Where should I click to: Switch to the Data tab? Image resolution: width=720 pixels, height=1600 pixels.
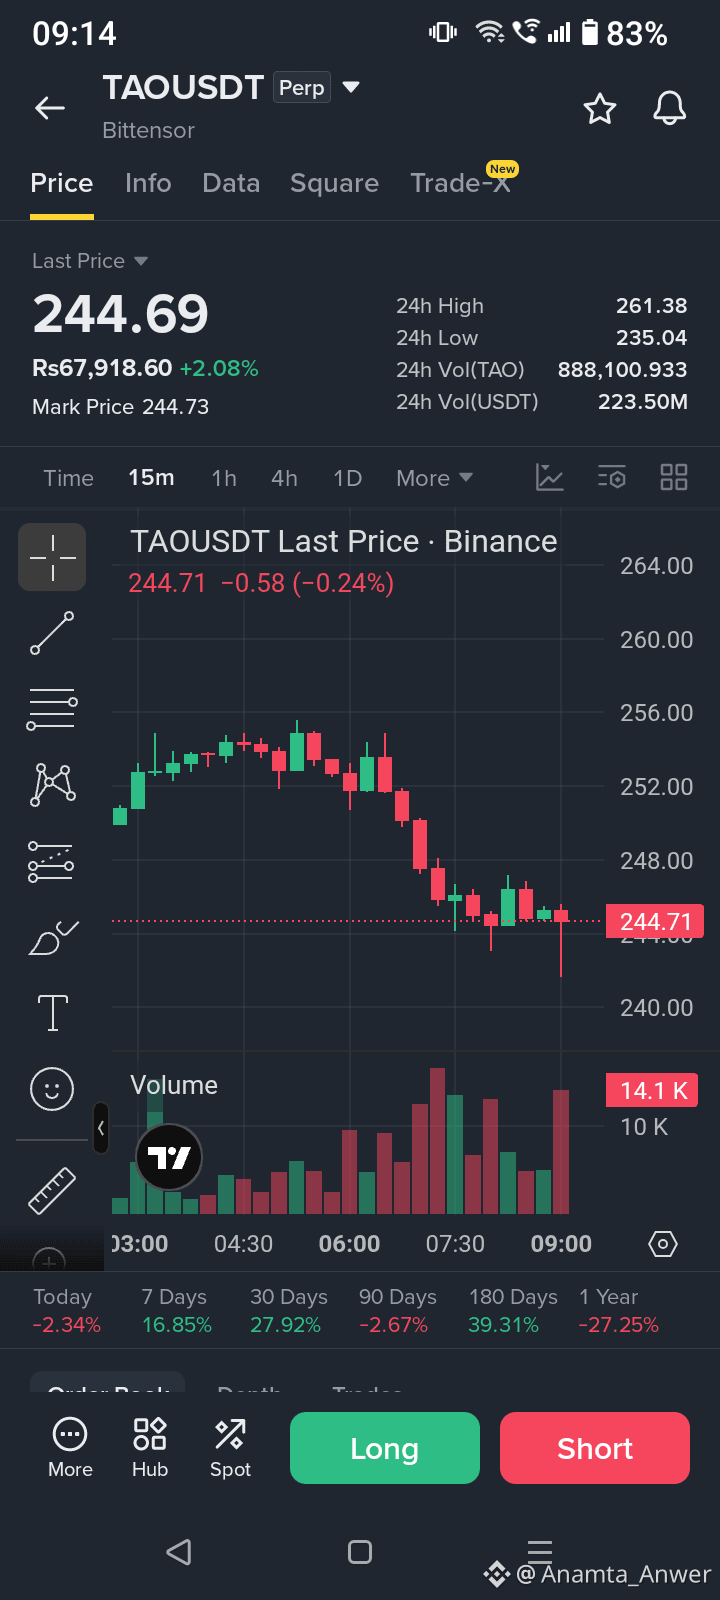231,183
